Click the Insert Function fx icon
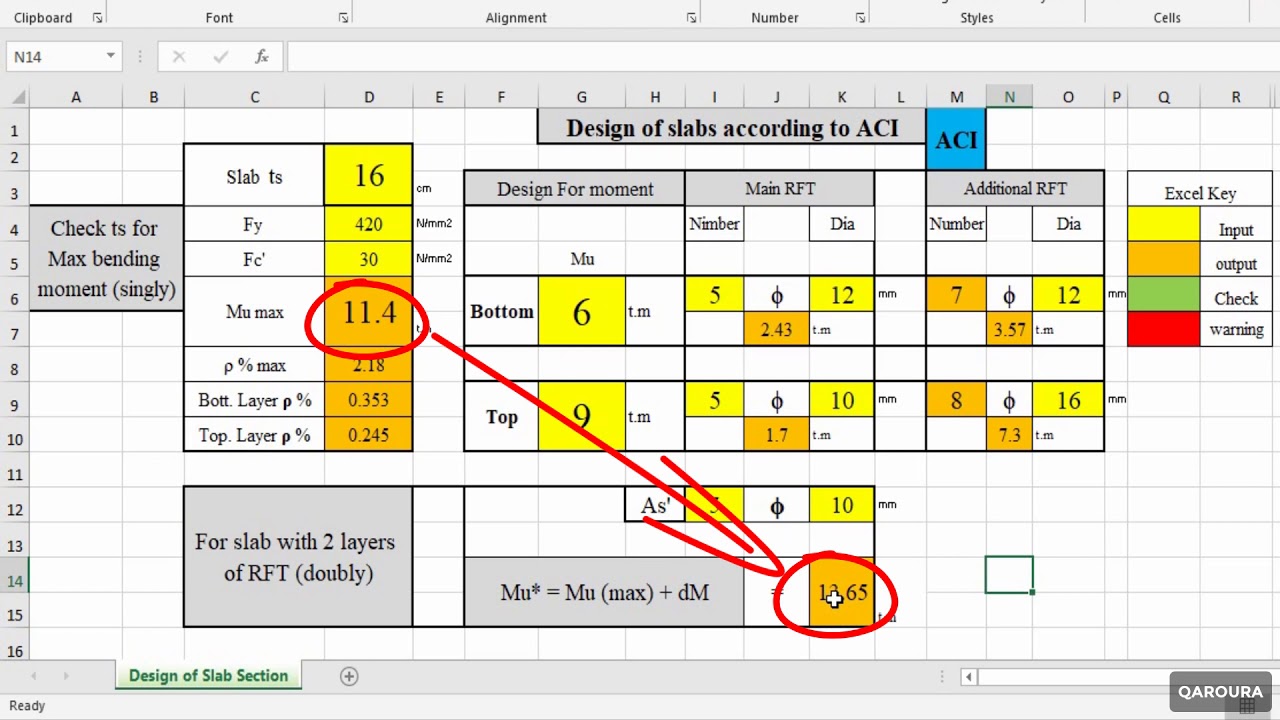1280x720 pixels. point(262,57)
